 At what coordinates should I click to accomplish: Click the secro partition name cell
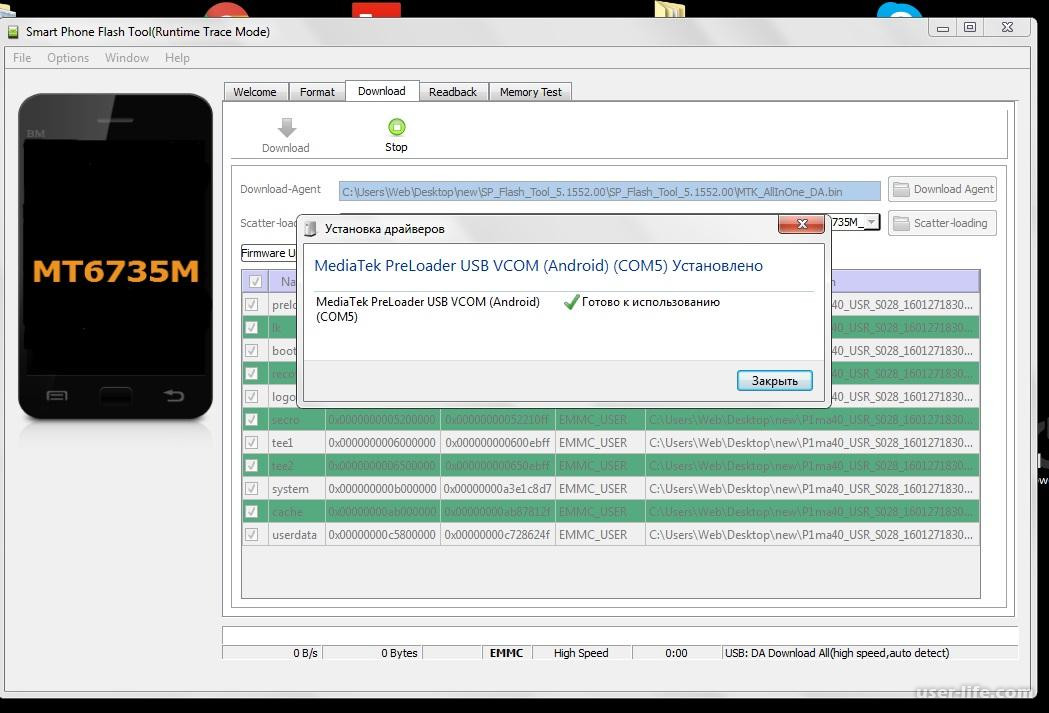(296, 419)
